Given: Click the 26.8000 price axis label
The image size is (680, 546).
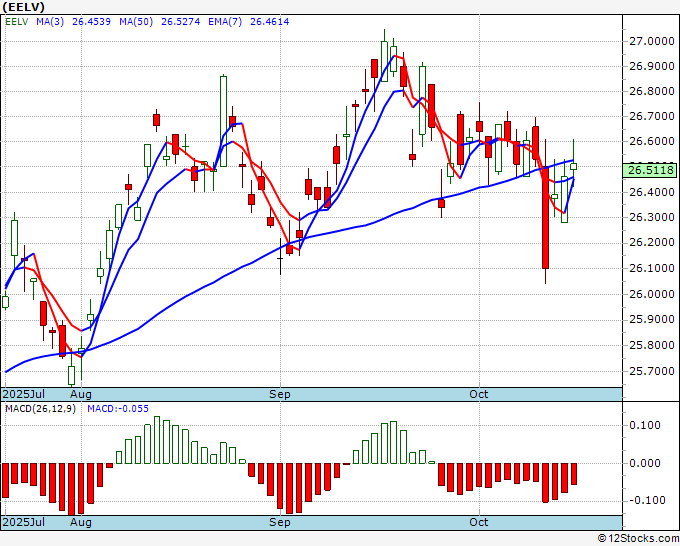Looking at the screenshot, I should pos(652,92).
